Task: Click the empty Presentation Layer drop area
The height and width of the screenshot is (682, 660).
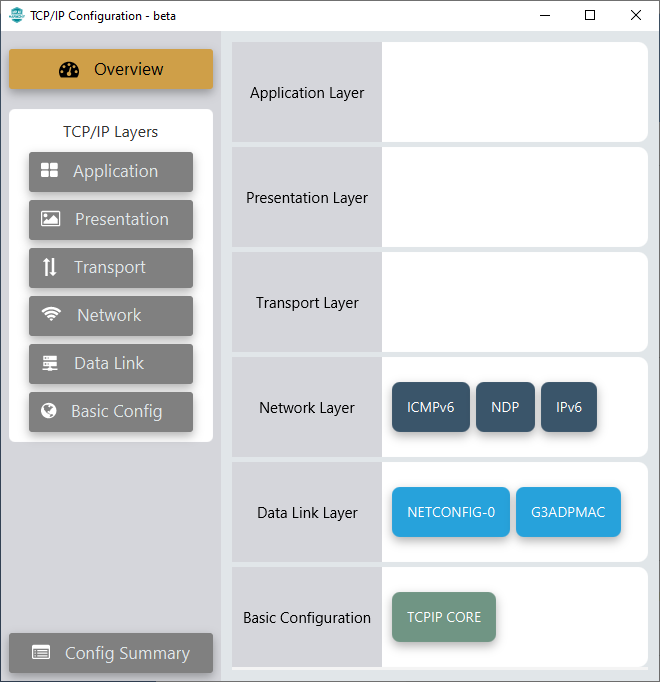Action: (x=514, y=198)
